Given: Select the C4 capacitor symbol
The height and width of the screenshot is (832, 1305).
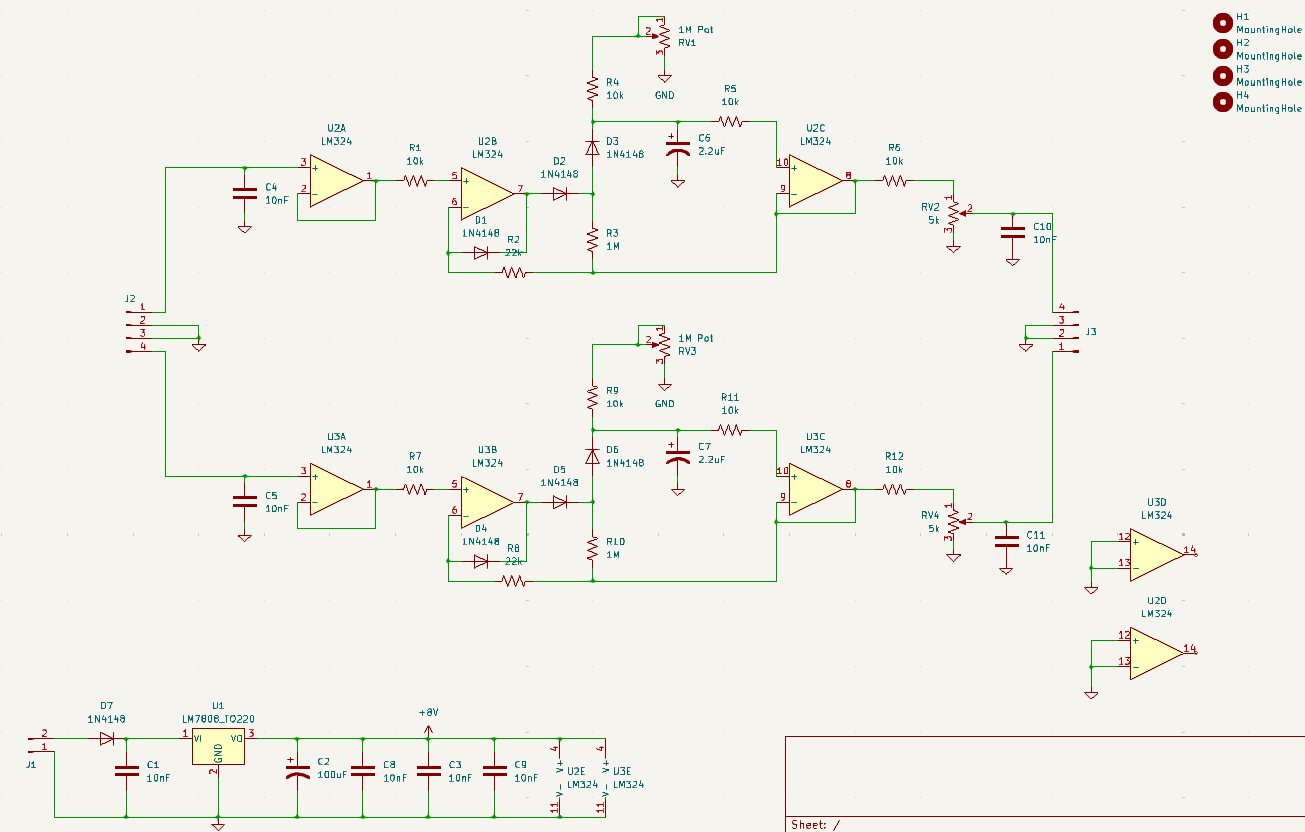Looking at the screenshot, I should (x=244, y=194).
